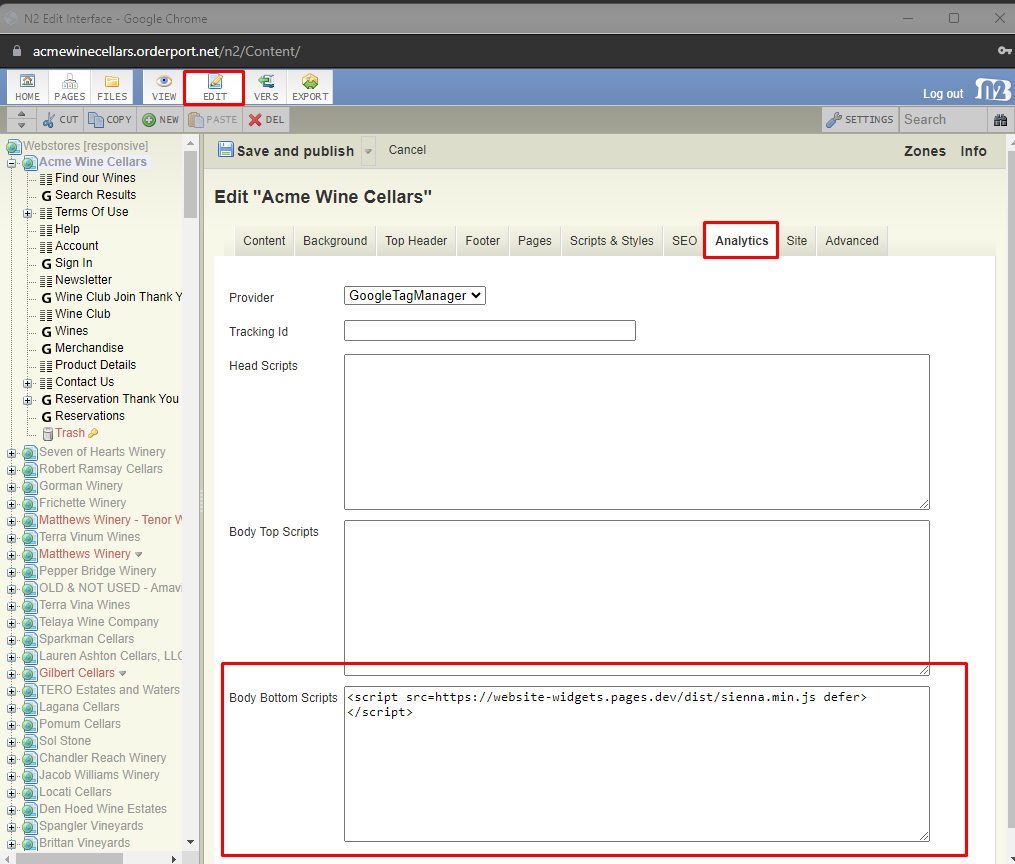Click the Log out link
The width and height of the screenshot is (1015, 864).
coord(942,94)
